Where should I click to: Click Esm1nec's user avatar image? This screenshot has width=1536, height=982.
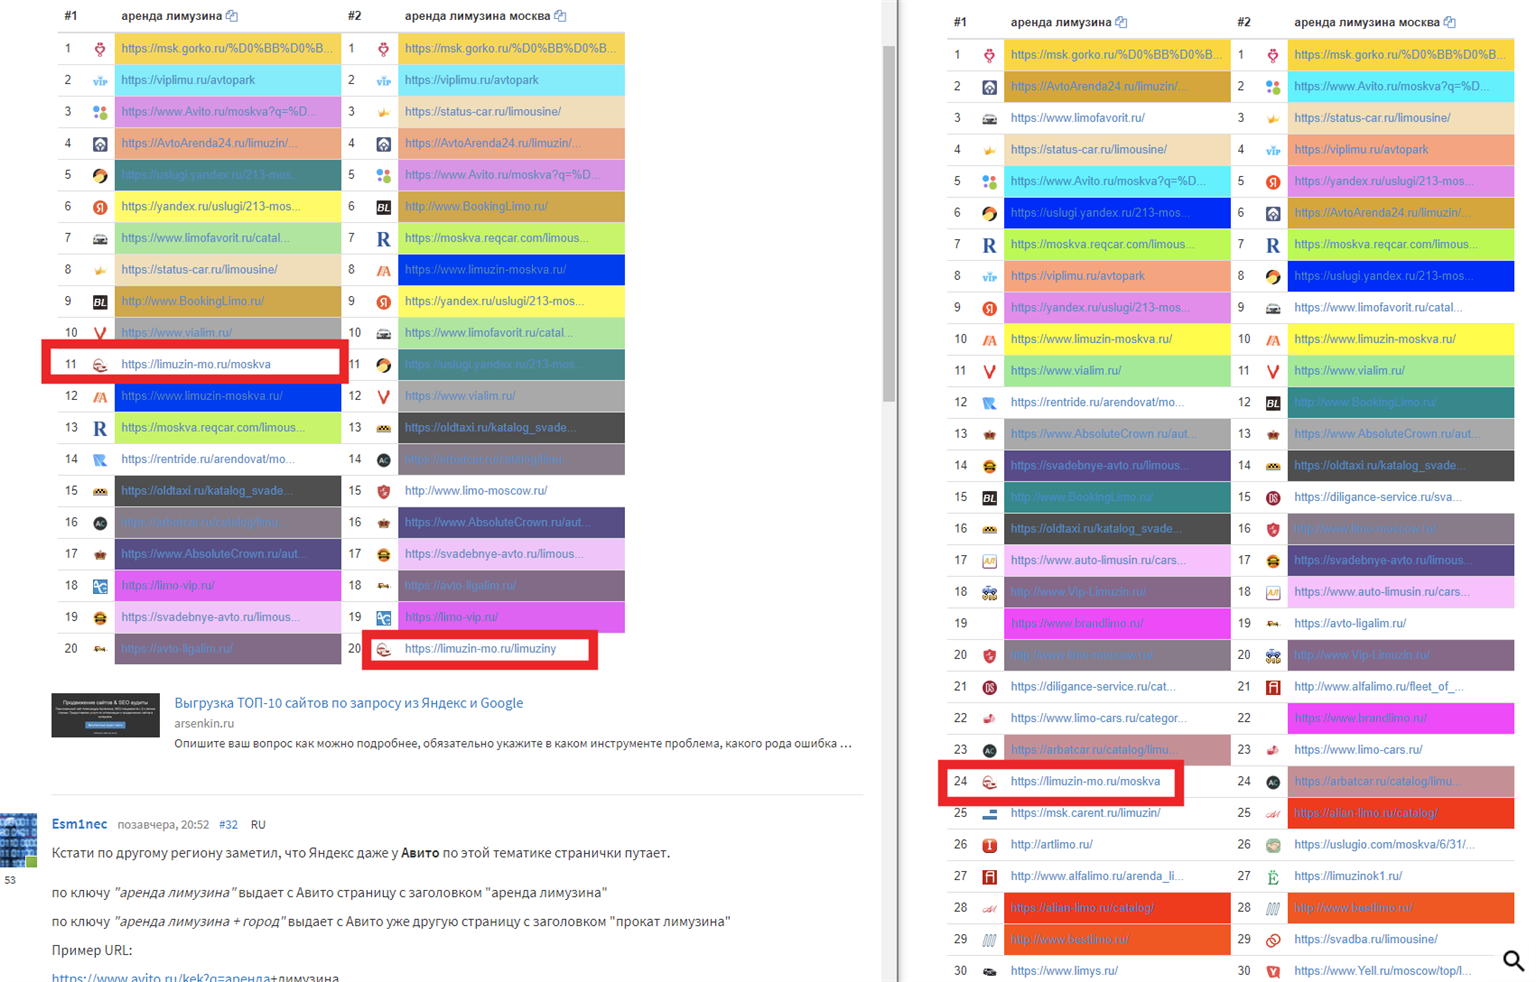19,840
